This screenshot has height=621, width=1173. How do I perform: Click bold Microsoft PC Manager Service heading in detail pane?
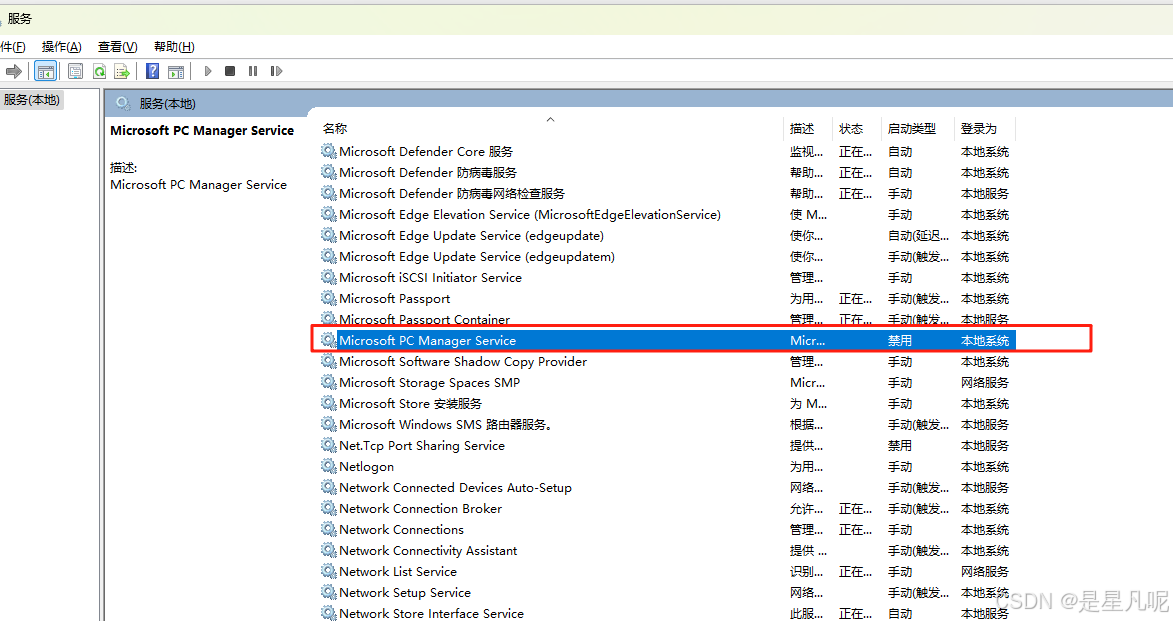pyautogui.click(x=202, y=130)
